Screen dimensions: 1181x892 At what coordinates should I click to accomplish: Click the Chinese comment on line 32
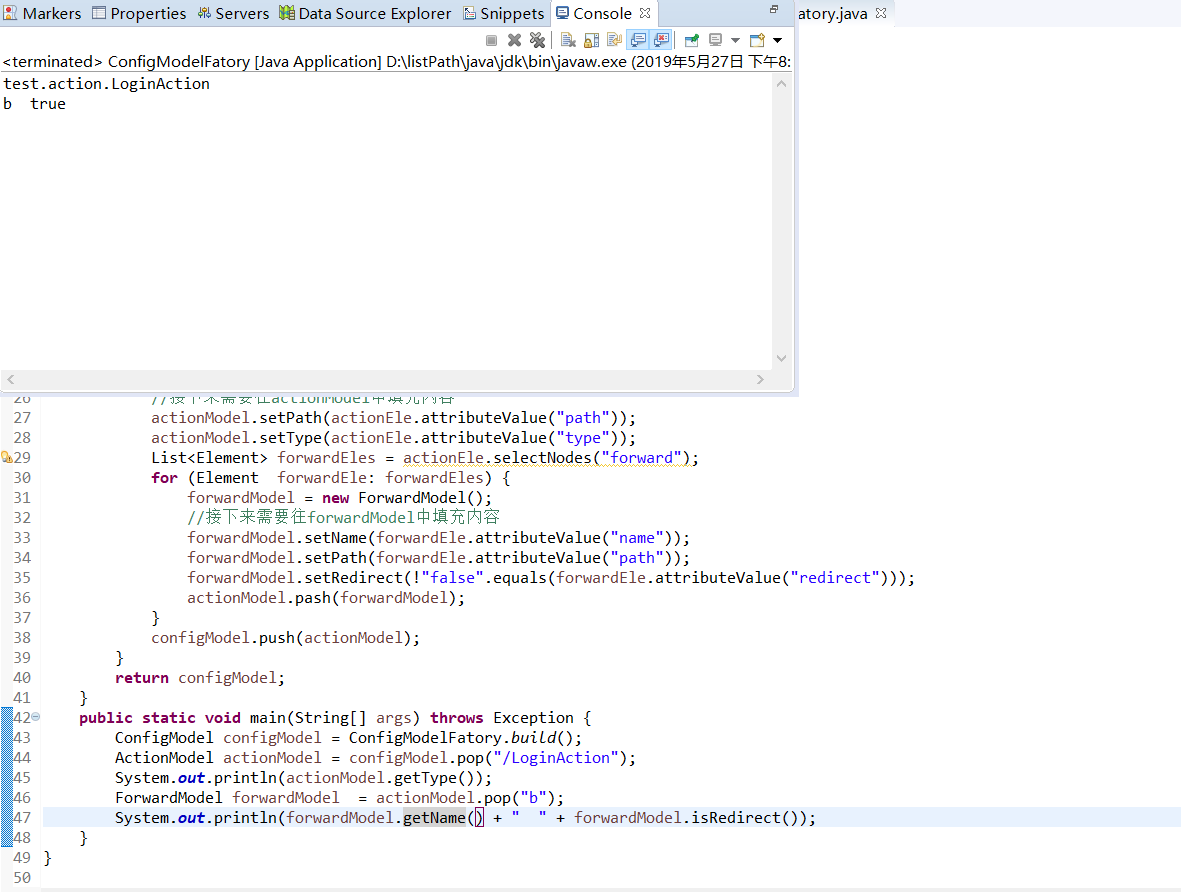click(x=343, y=517)
